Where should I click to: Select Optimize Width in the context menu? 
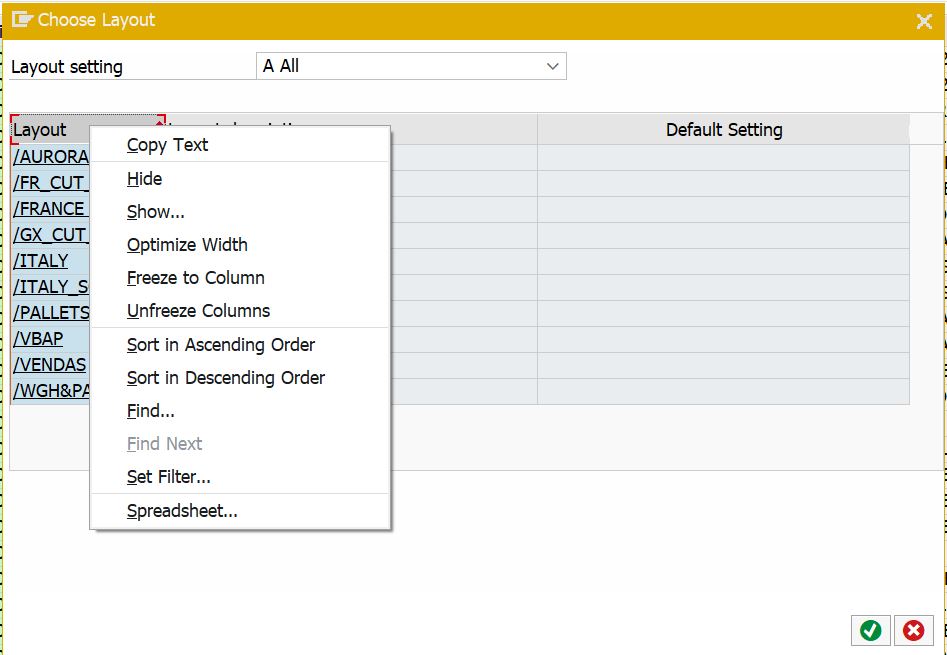tap(186, 244)
